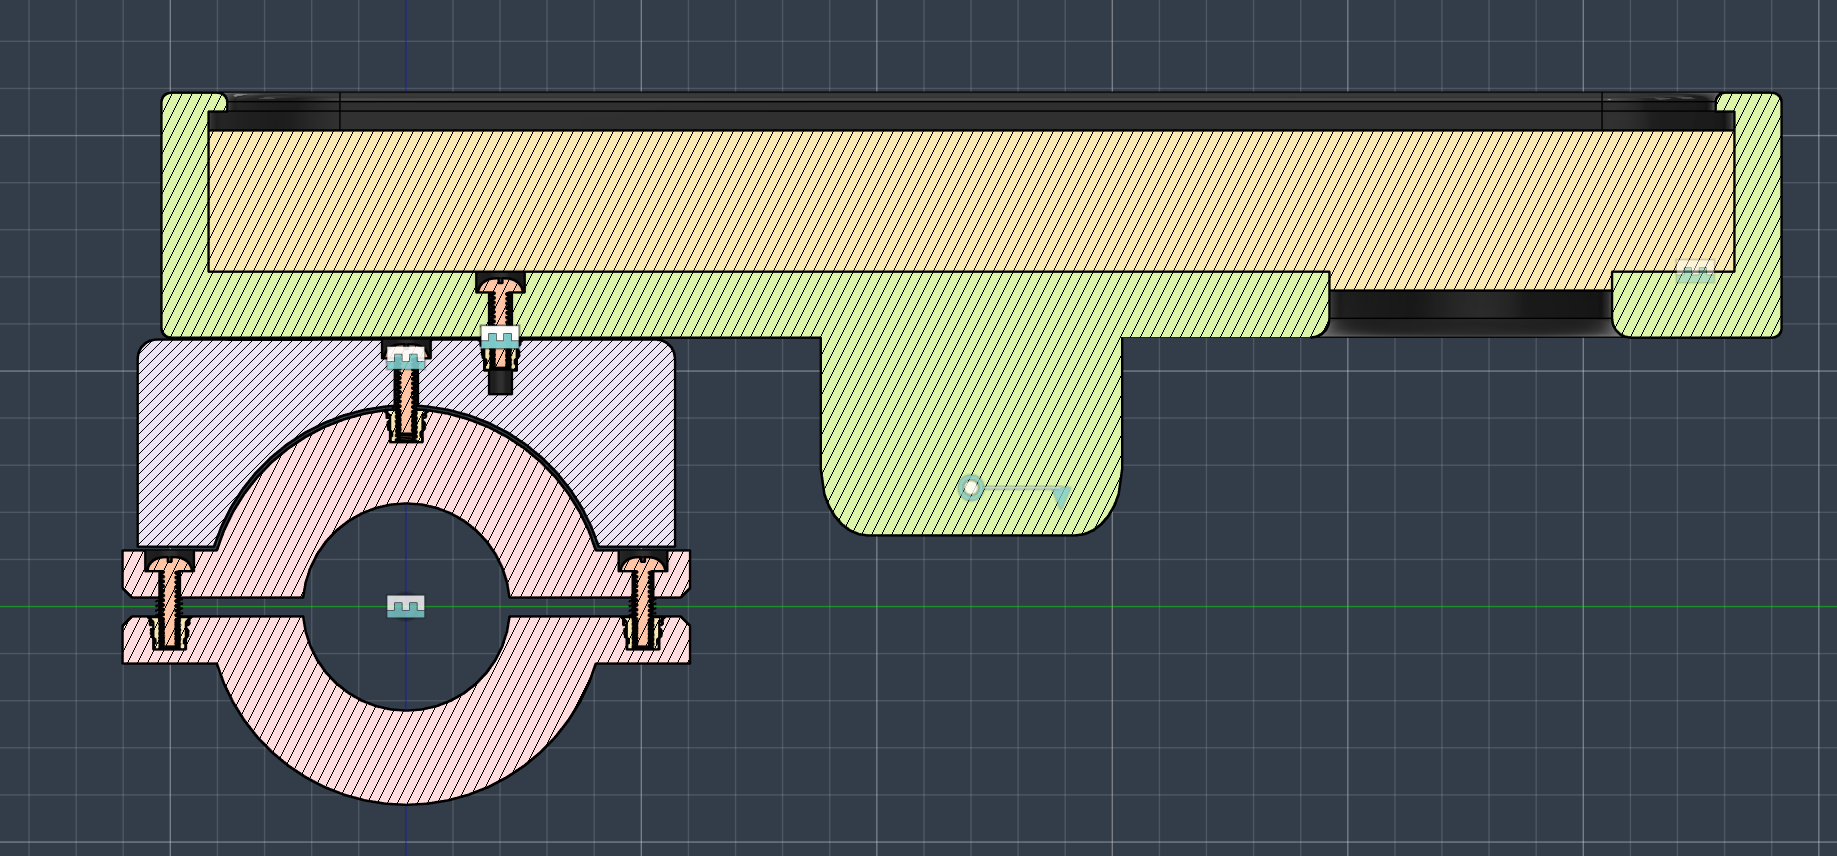The height and width of the screenshot is (856, 1837).
Task: Select the large yellow hatched block
Action: coord(970,201)
